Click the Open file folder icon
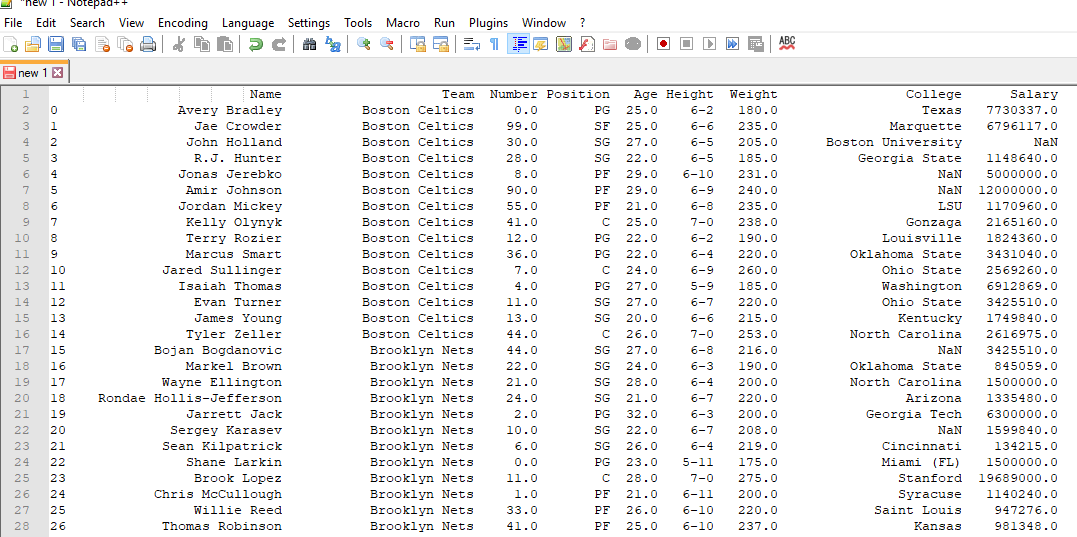 33,45
